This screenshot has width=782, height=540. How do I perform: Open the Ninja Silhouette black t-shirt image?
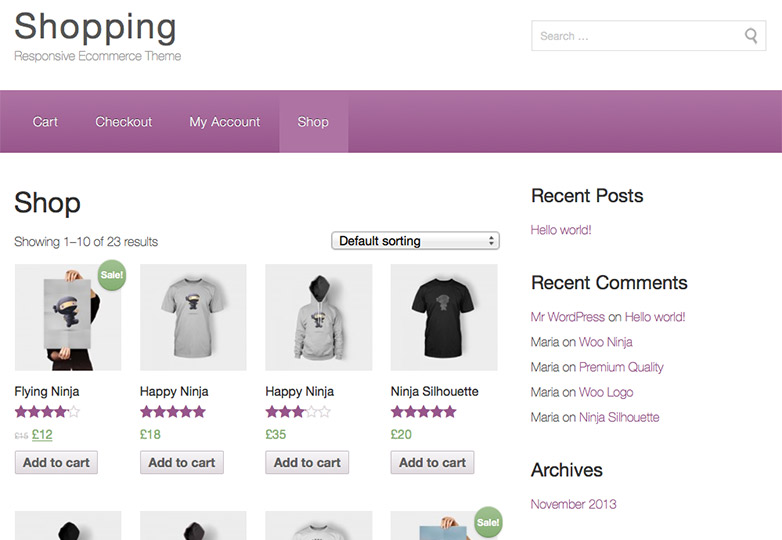444,318
